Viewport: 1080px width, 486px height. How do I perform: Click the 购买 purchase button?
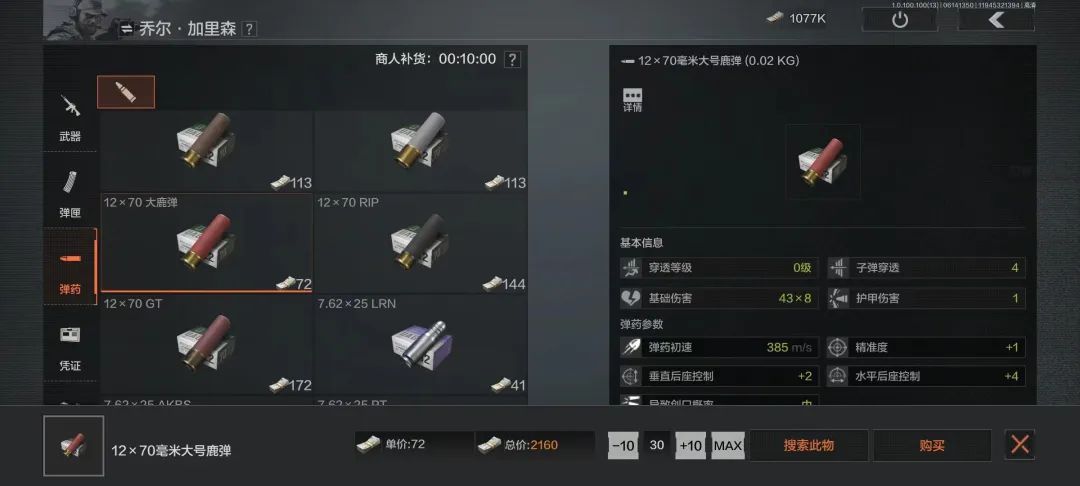tap(932, 445)
